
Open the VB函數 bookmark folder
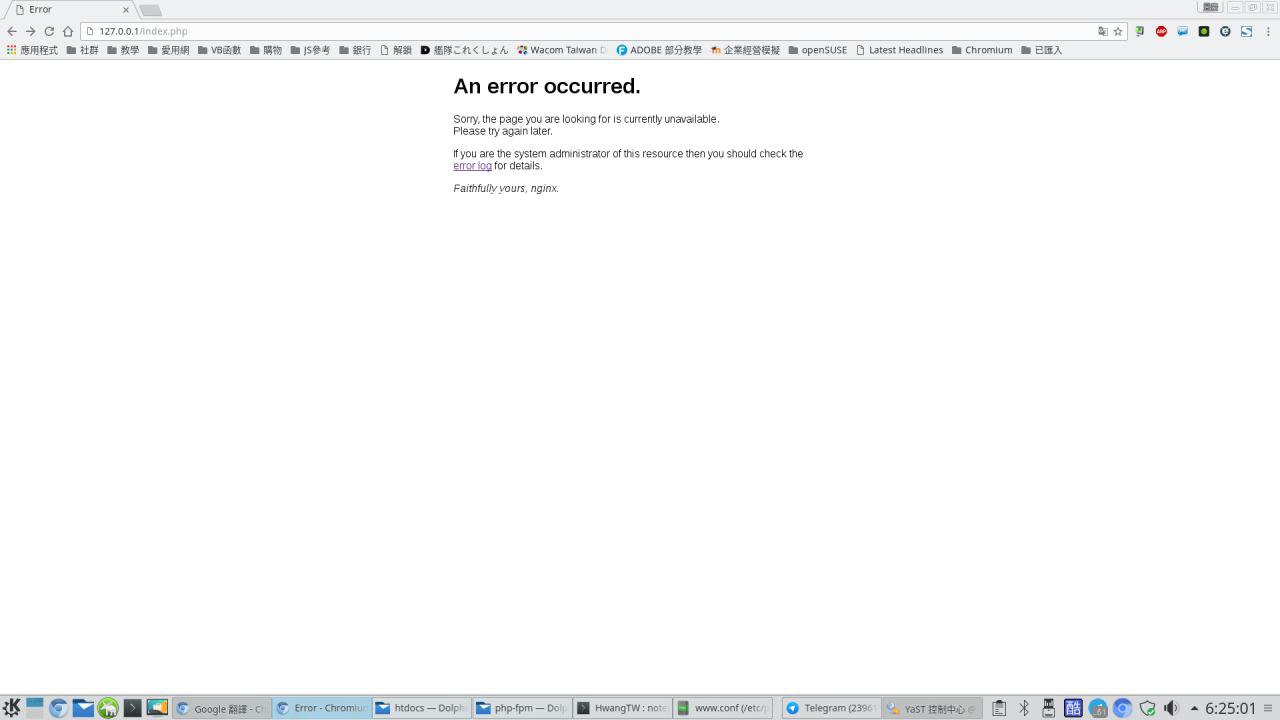(x=219, y=50)
